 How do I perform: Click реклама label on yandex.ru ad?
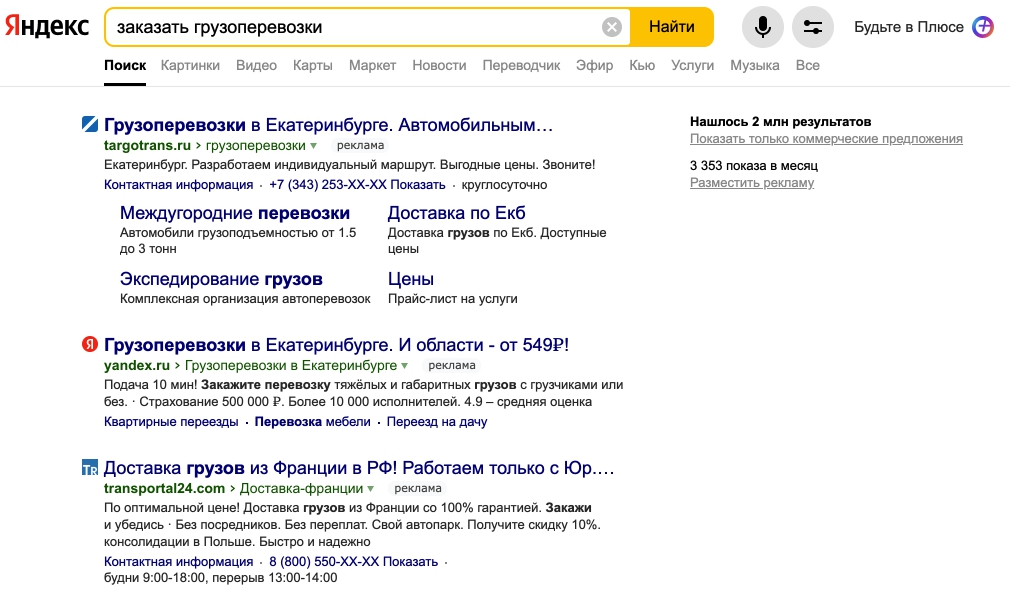pyautogui.click(x=452, y=366)
